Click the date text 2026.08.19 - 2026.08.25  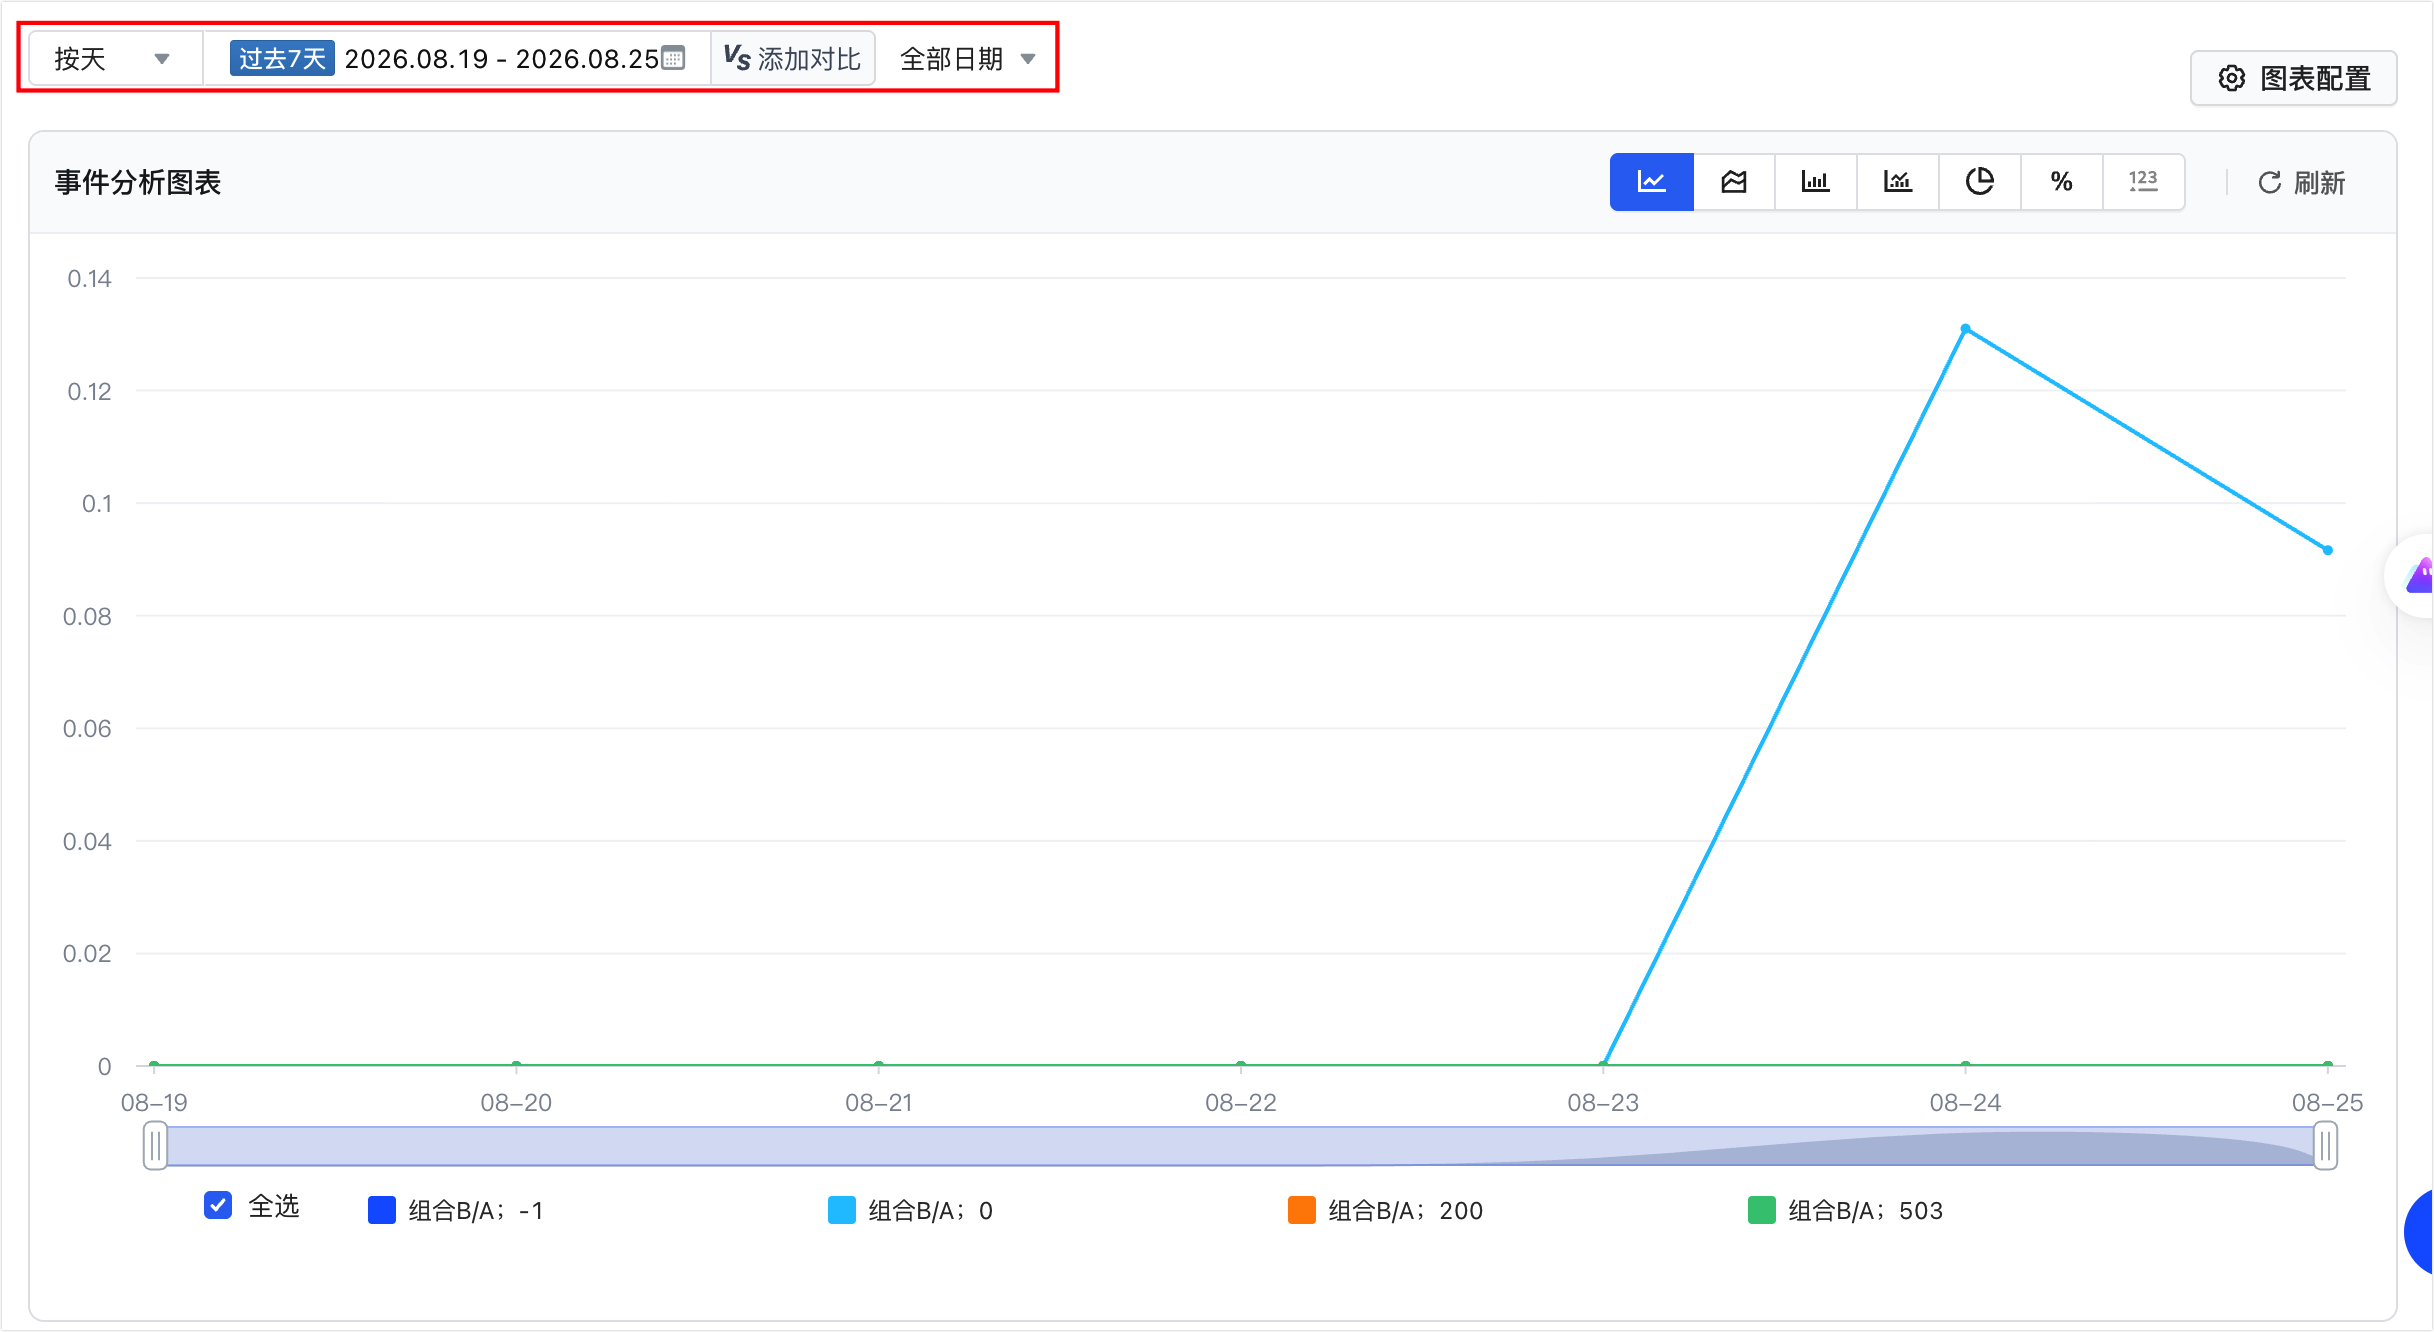click(x=501, y=59)
